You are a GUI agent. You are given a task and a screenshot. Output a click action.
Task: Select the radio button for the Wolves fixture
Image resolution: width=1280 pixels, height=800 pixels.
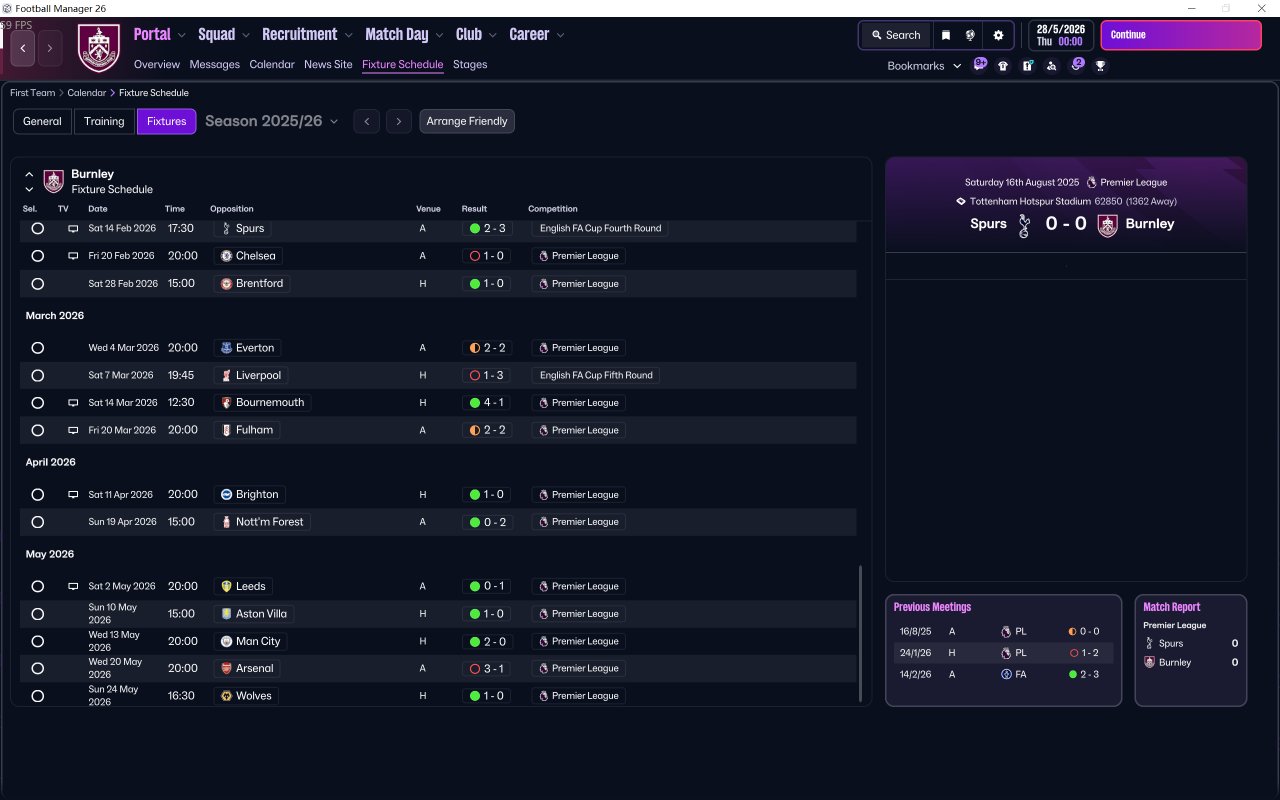38,696
